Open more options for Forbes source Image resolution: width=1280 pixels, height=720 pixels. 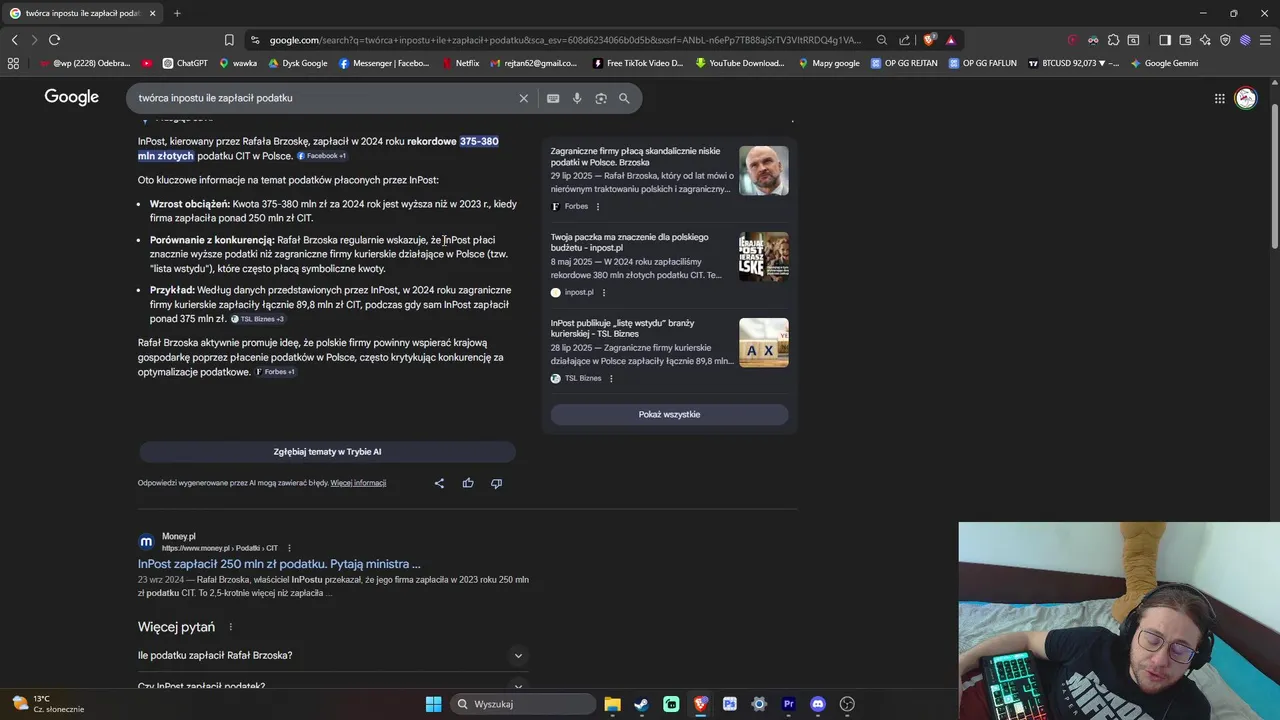(x=598, y=206)
